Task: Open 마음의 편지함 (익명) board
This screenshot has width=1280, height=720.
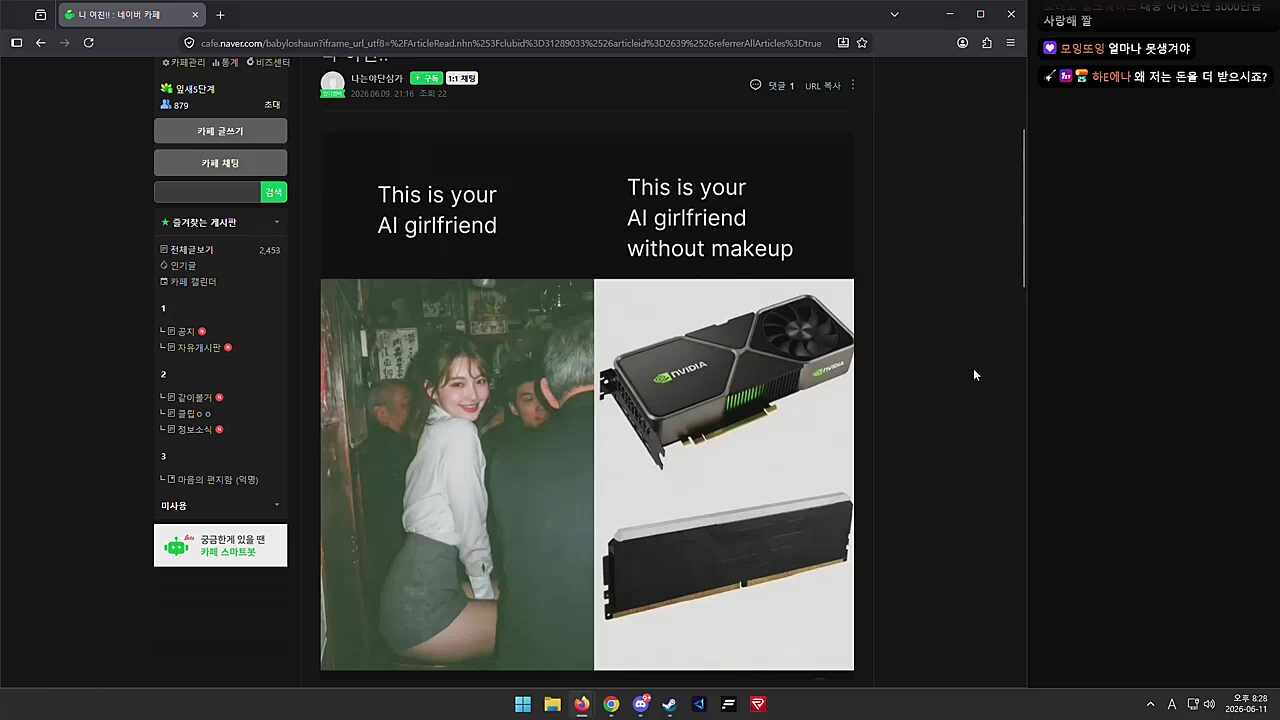Action: (x=217, y=480)
